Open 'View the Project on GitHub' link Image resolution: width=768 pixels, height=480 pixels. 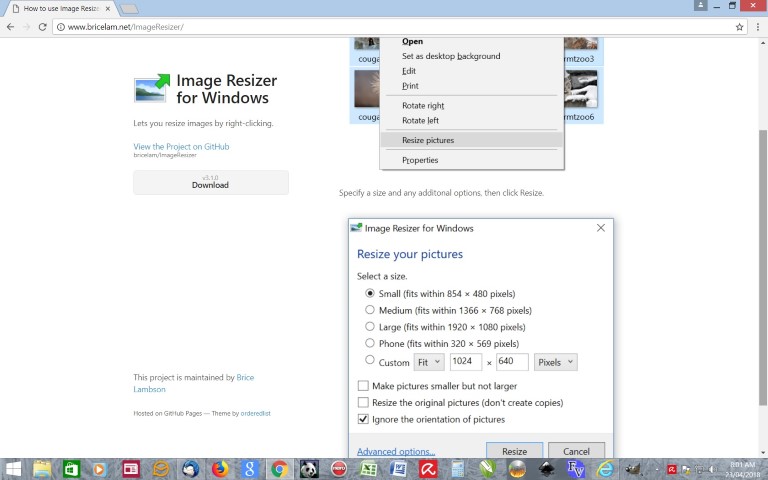pos(181,146)
